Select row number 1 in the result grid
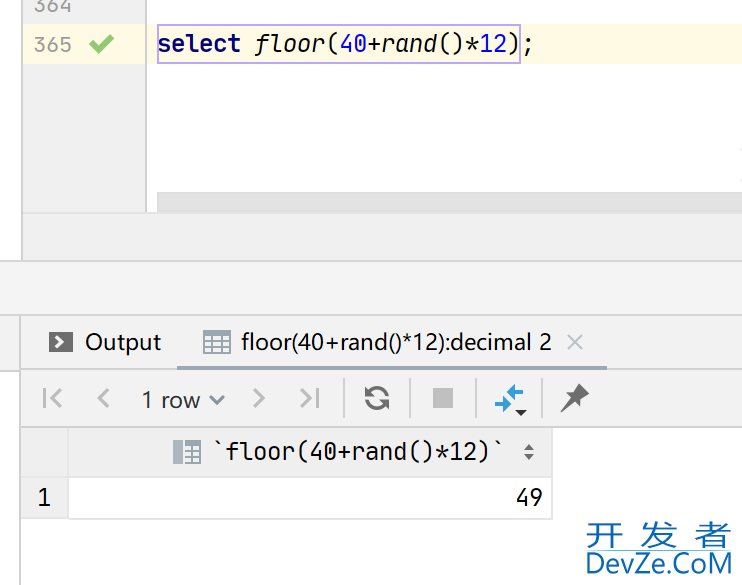 (x=44, y=497)
